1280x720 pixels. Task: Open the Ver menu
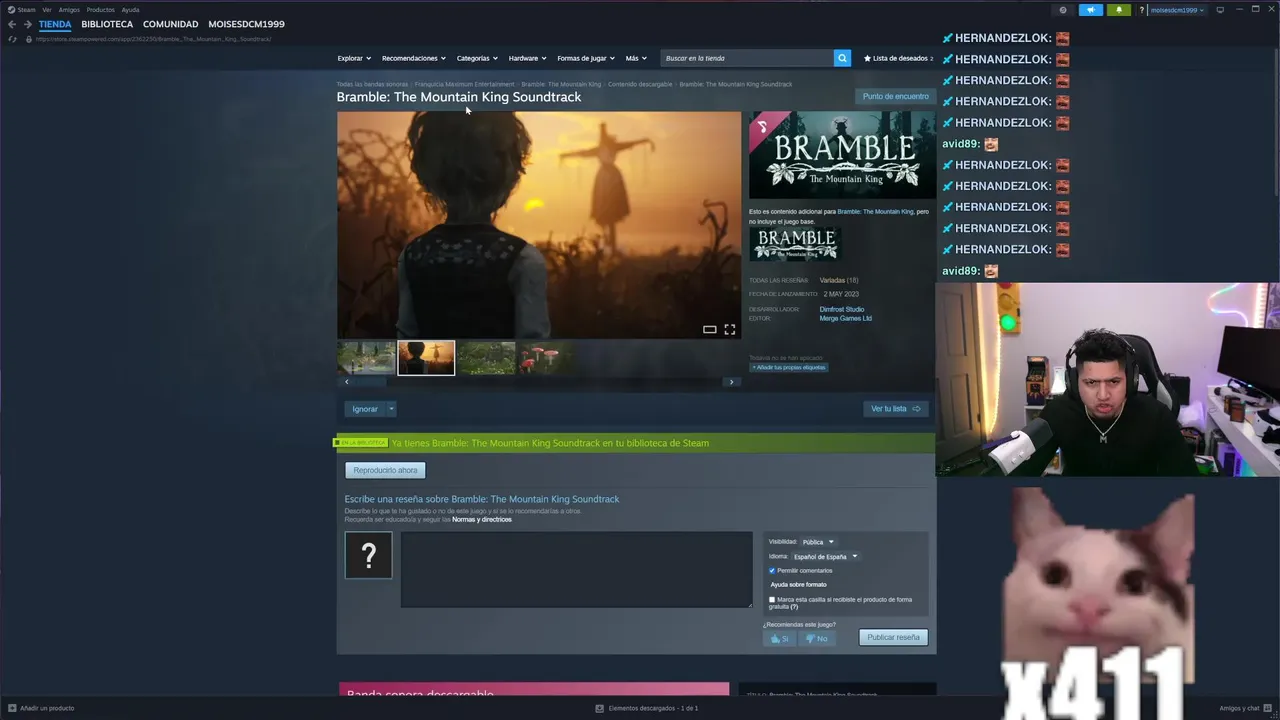(47, 10)
